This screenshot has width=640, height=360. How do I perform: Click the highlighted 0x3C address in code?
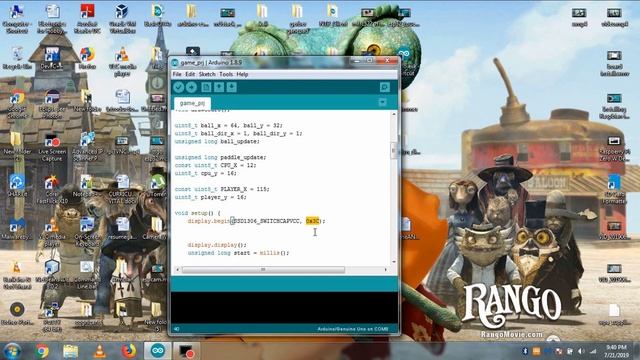(x=312, y=221)
